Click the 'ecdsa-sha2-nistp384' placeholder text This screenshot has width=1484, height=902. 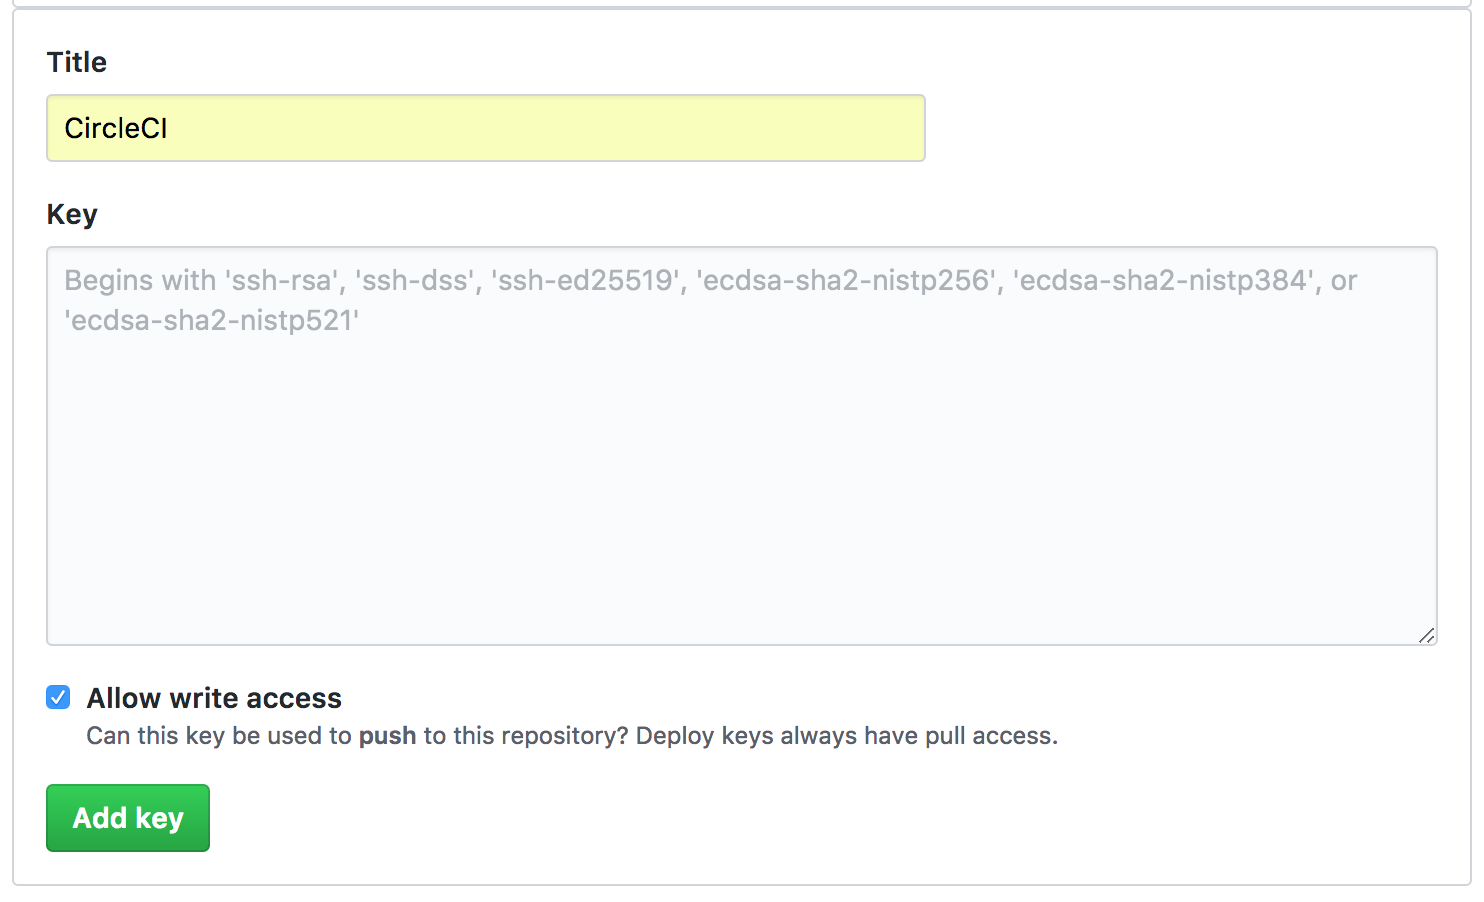(x=1164, y=280)
